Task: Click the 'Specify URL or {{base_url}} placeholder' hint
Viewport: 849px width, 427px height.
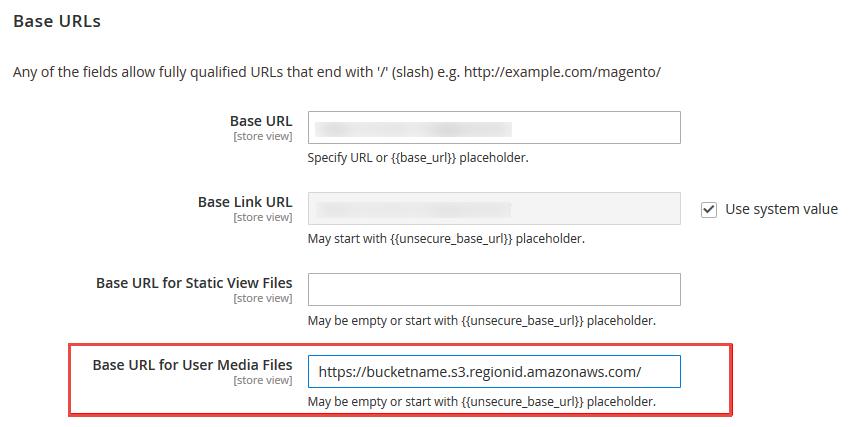Action: click(418, 158)
